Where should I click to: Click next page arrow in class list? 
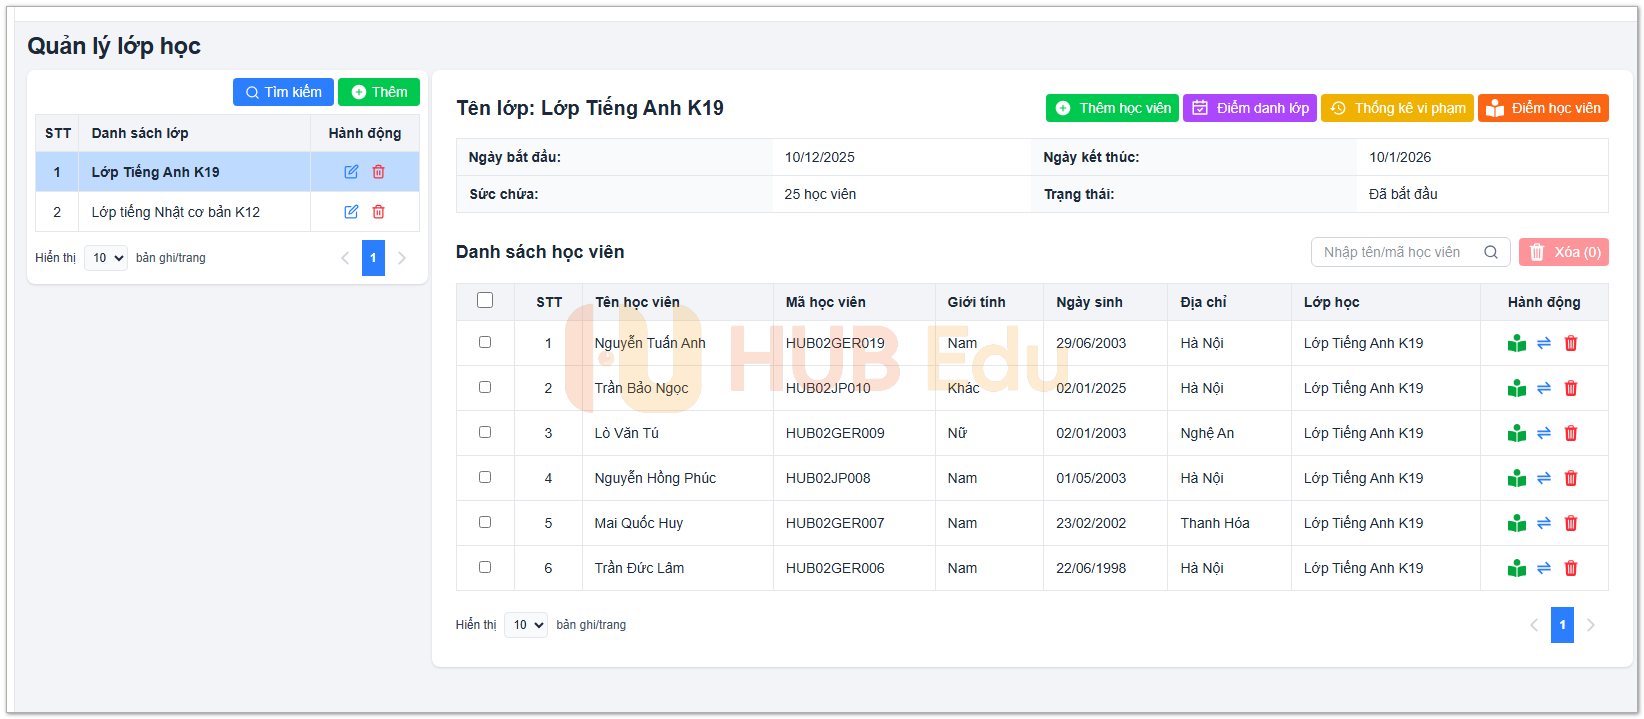click(402, 258)
